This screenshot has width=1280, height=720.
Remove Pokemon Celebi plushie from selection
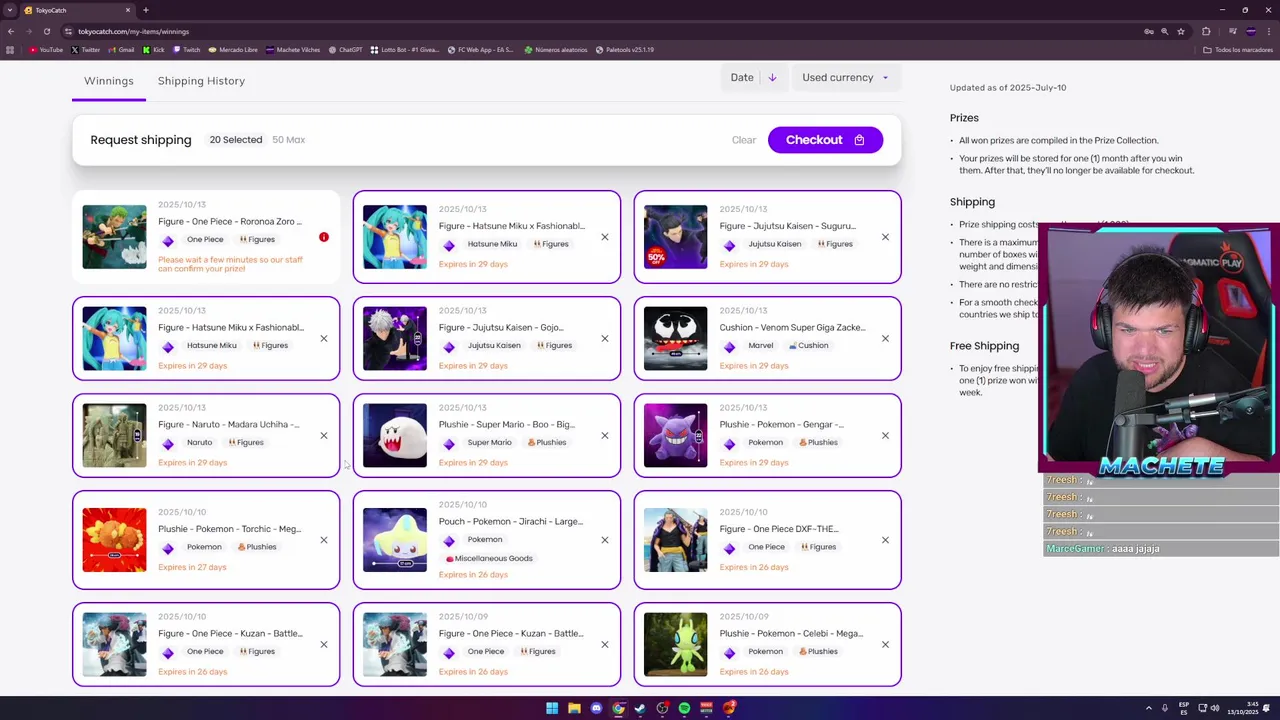pyautogui.click(x=885, y=644)
